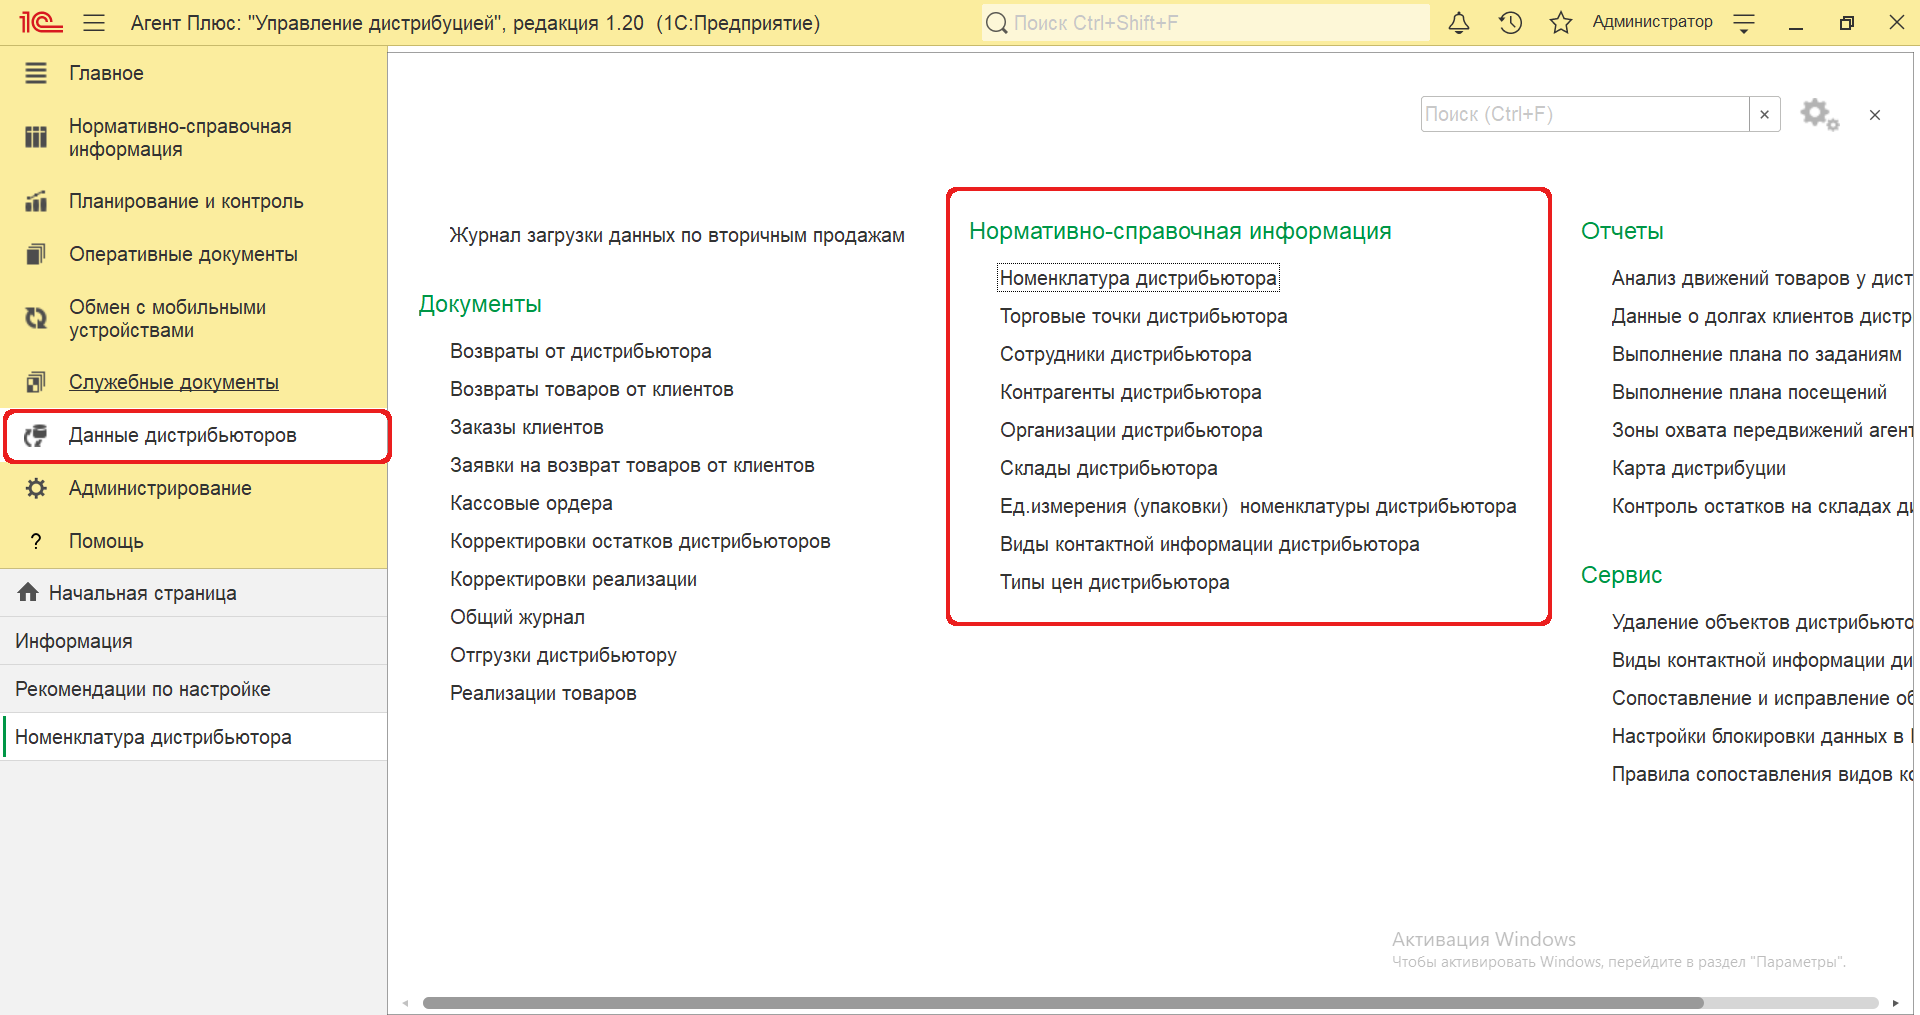
Task: Open Кассовые ордера
Action: [x=531, y=503]
